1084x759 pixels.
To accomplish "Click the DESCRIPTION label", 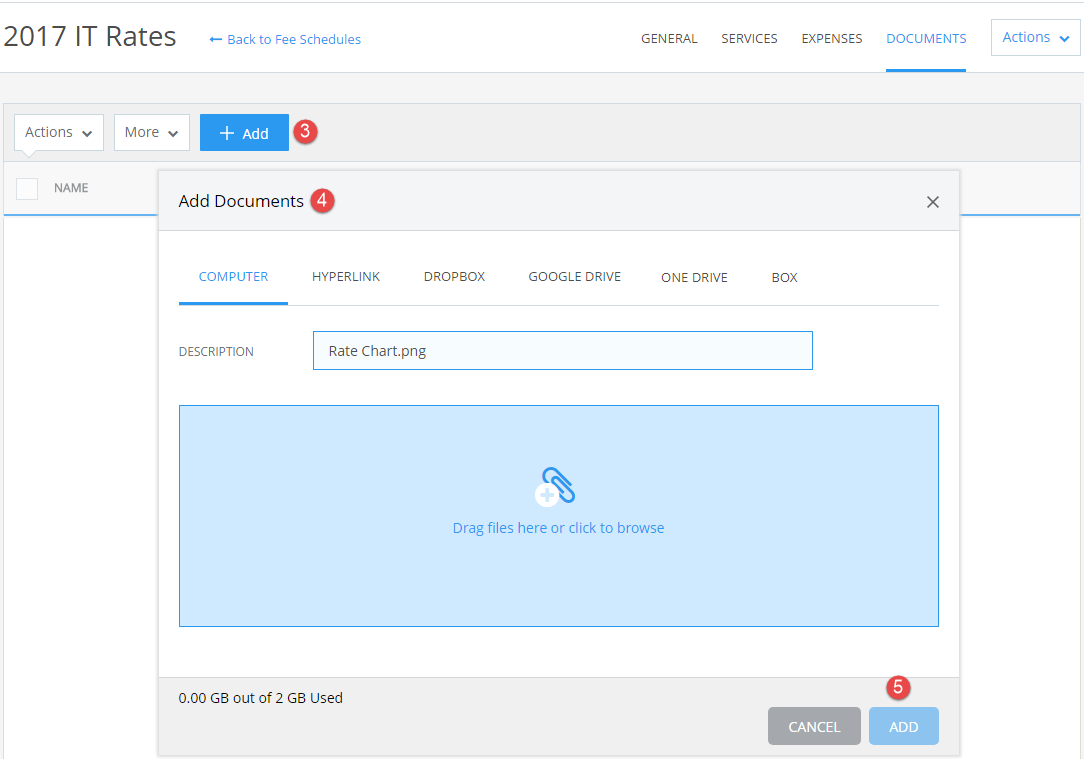I will pyautogui.click(x=216, y=351).
